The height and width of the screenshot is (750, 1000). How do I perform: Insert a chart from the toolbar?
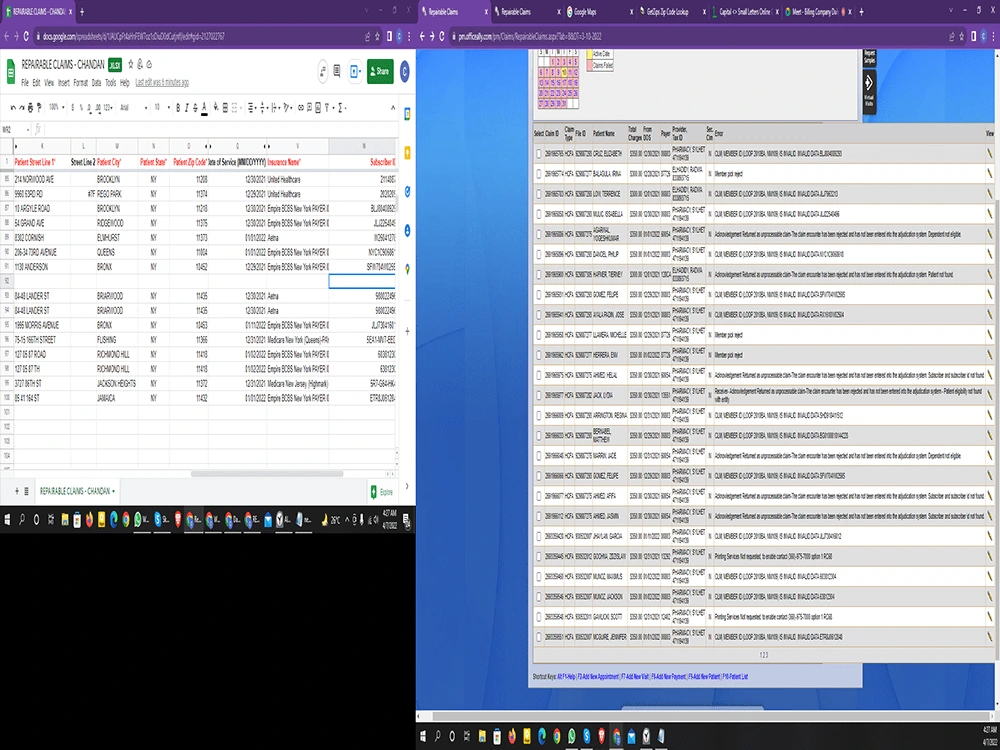click(x=318, y=108)
